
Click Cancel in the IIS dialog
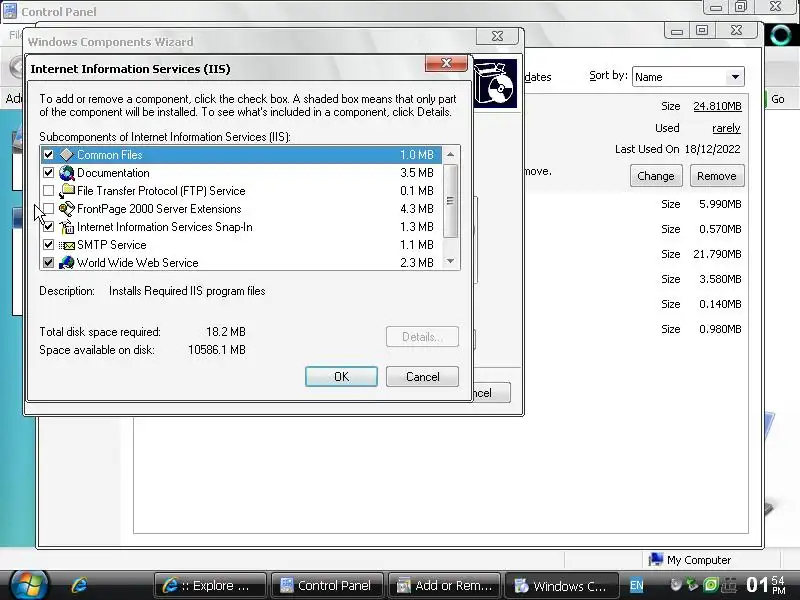422,377
